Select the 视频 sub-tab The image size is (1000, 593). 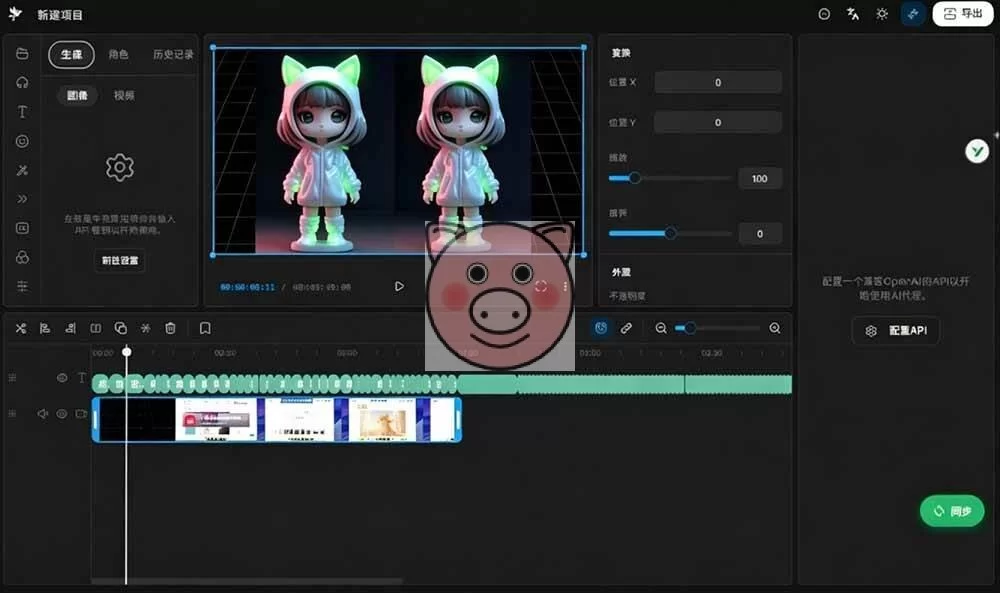[124, 96]
